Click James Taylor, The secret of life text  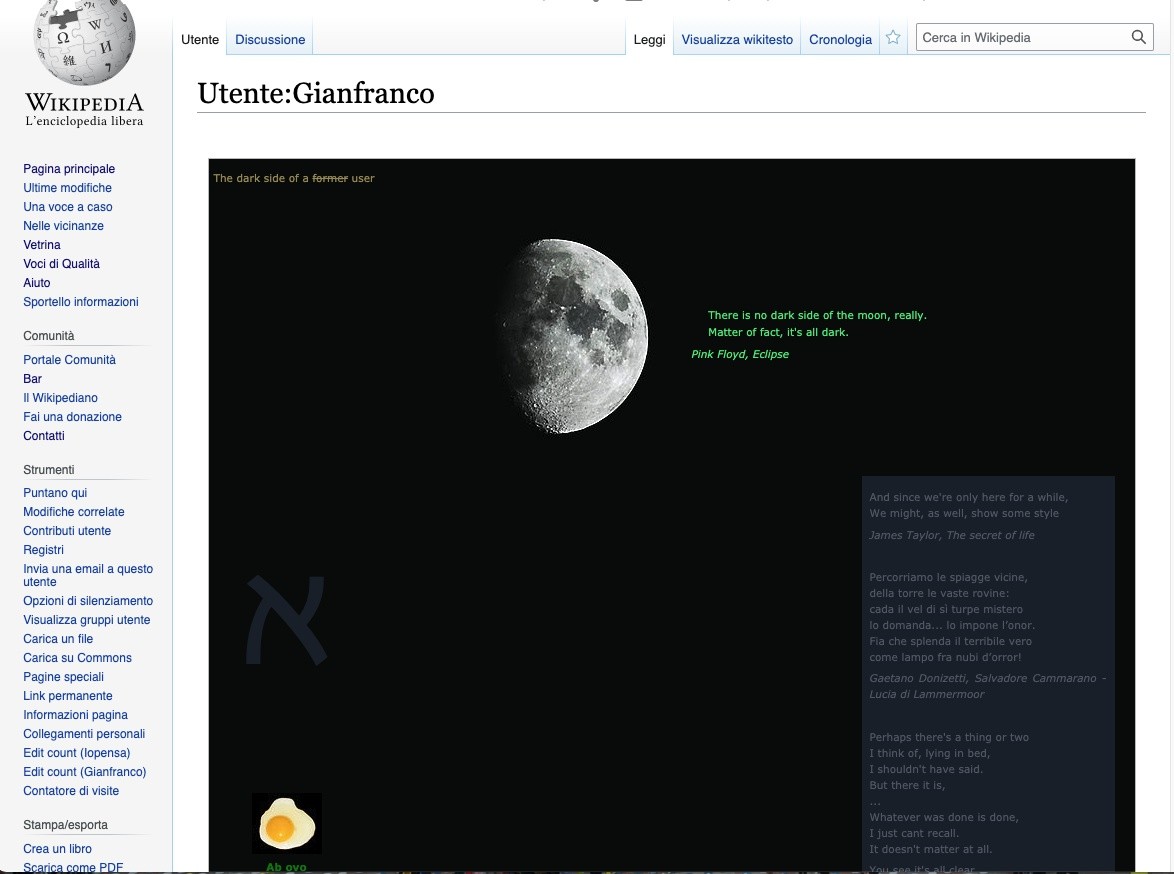click(x=952, y=535)
